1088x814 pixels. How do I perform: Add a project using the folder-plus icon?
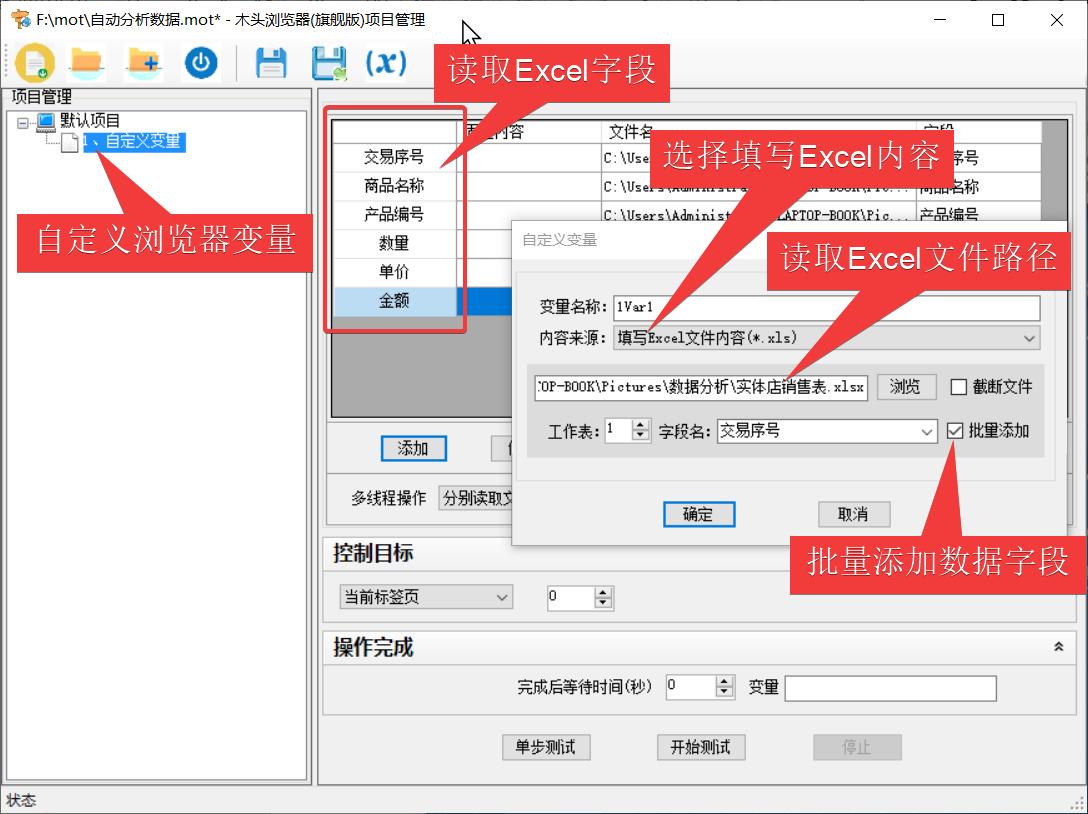[x=142, y=62]
